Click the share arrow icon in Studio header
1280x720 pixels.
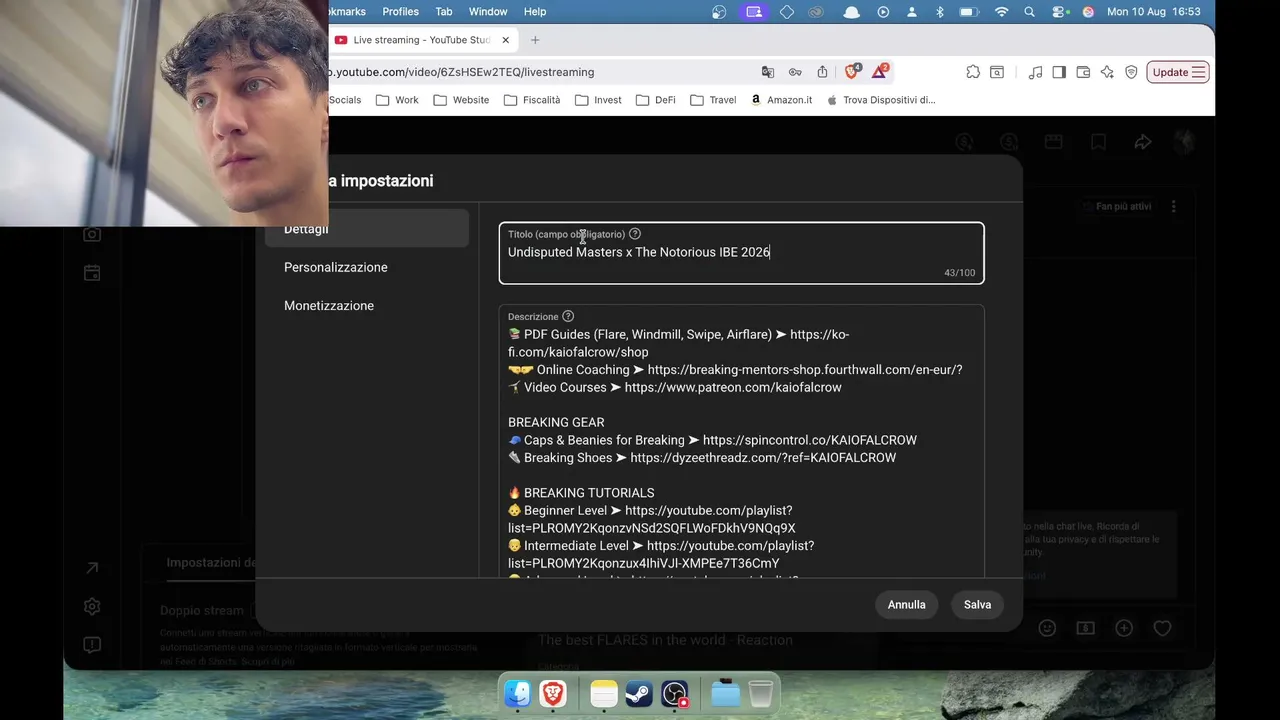tap(1143, 142)
